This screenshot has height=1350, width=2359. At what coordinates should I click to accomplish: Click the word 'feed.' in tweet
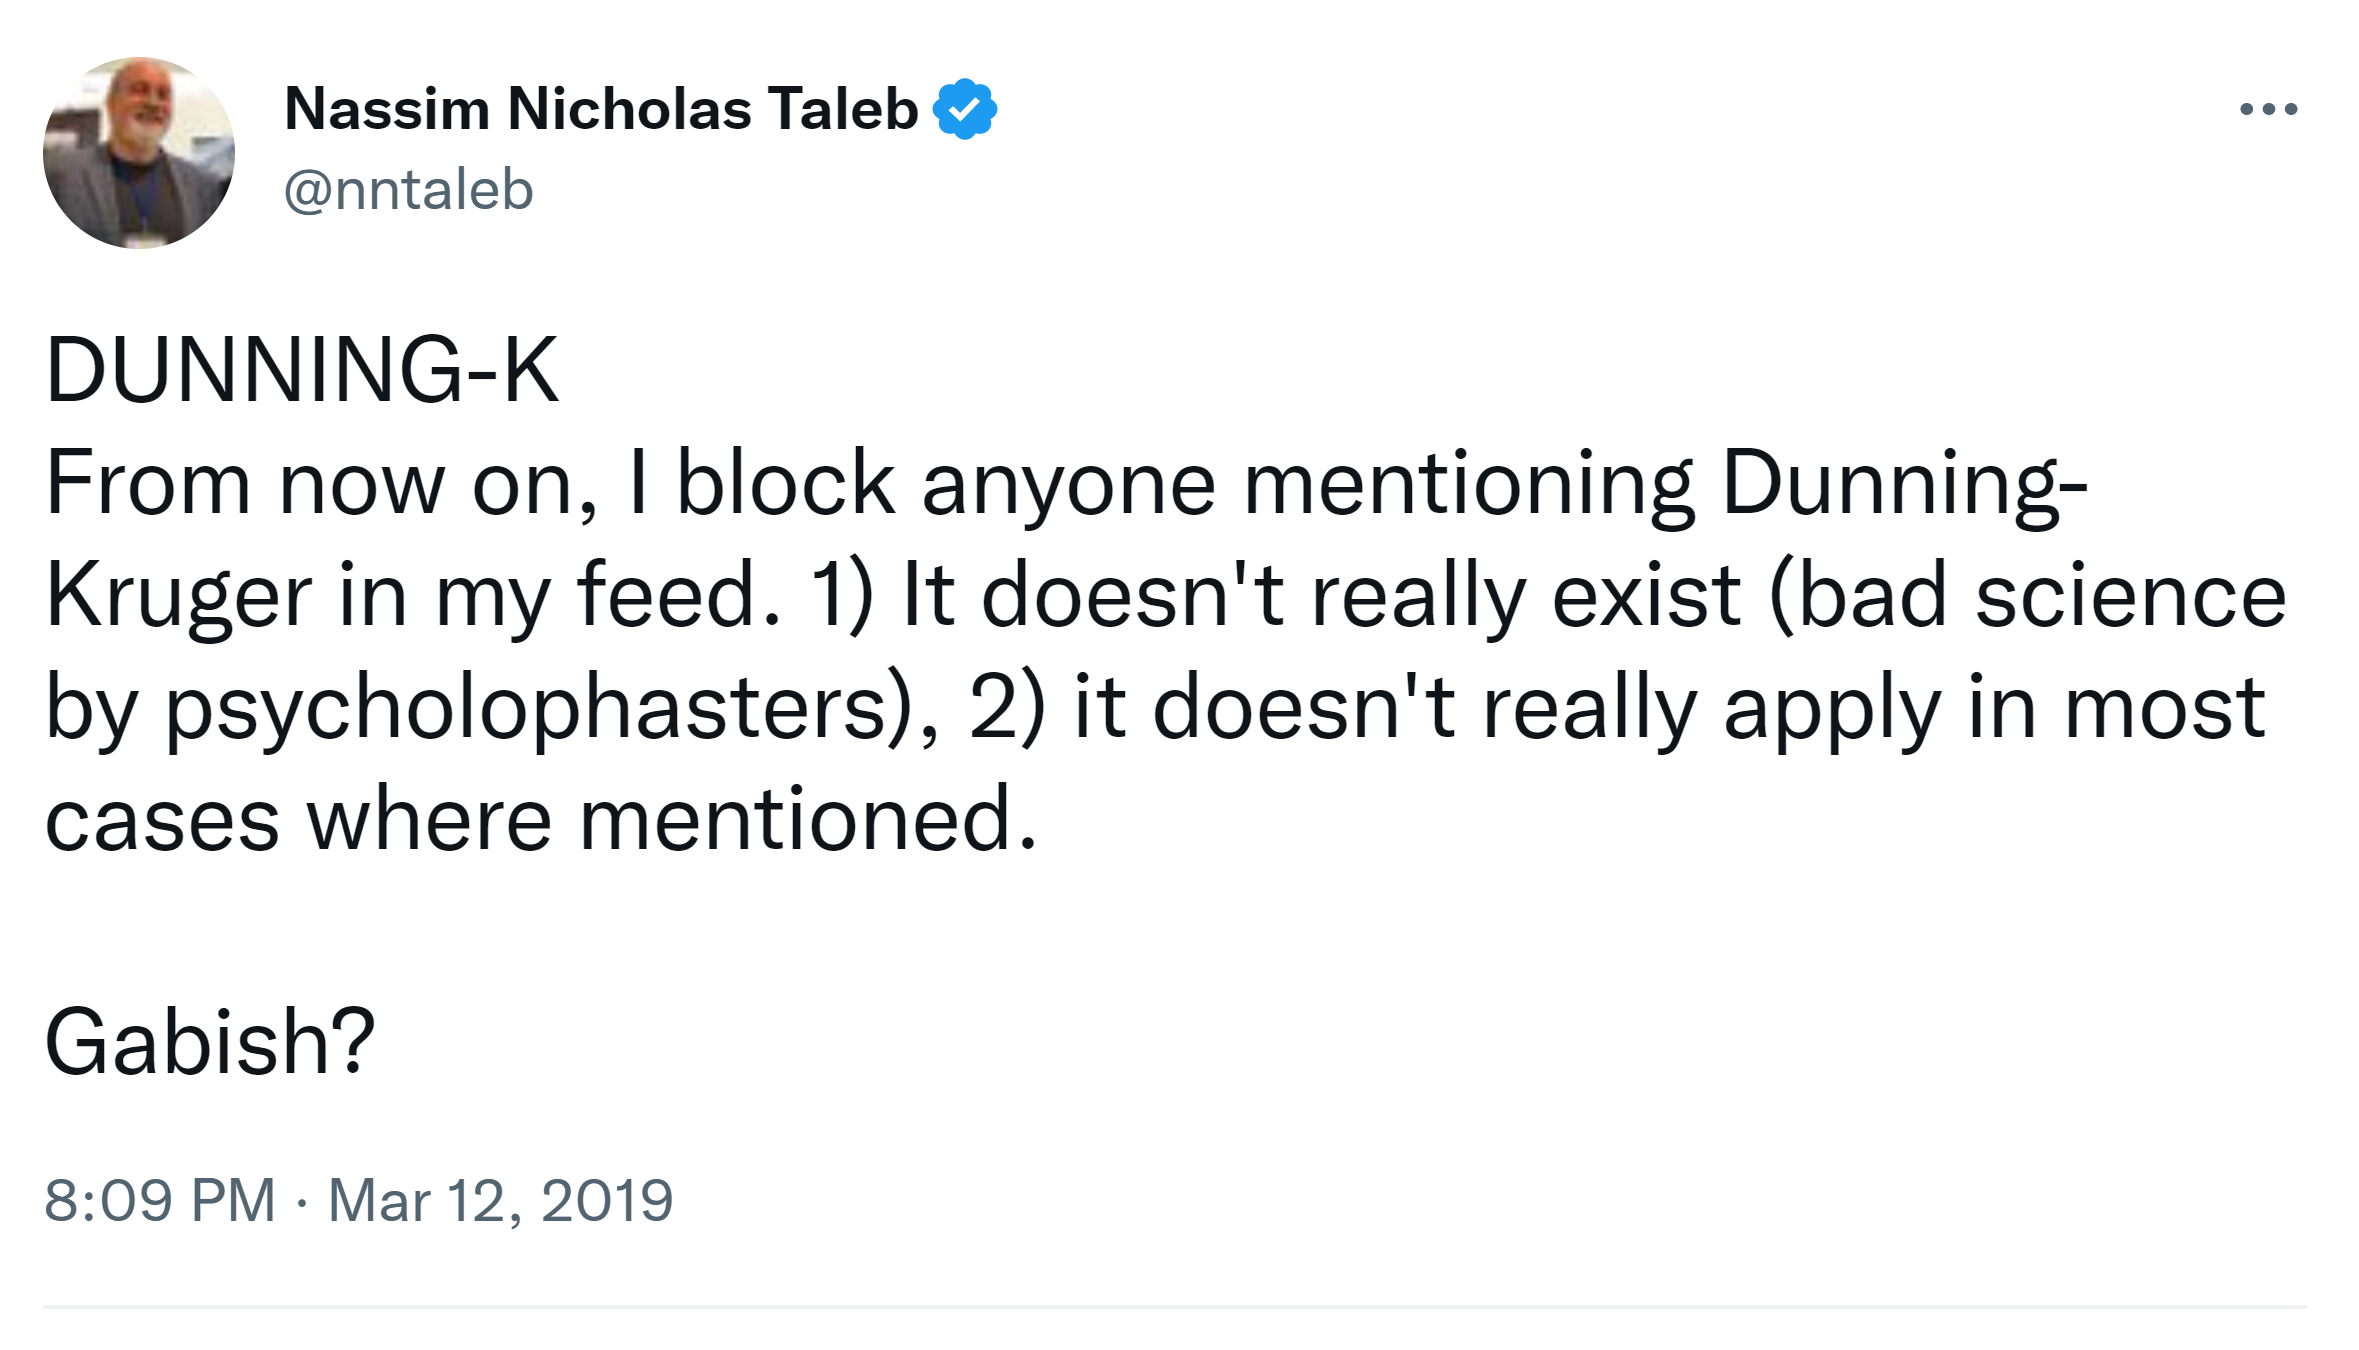[679, 596]
